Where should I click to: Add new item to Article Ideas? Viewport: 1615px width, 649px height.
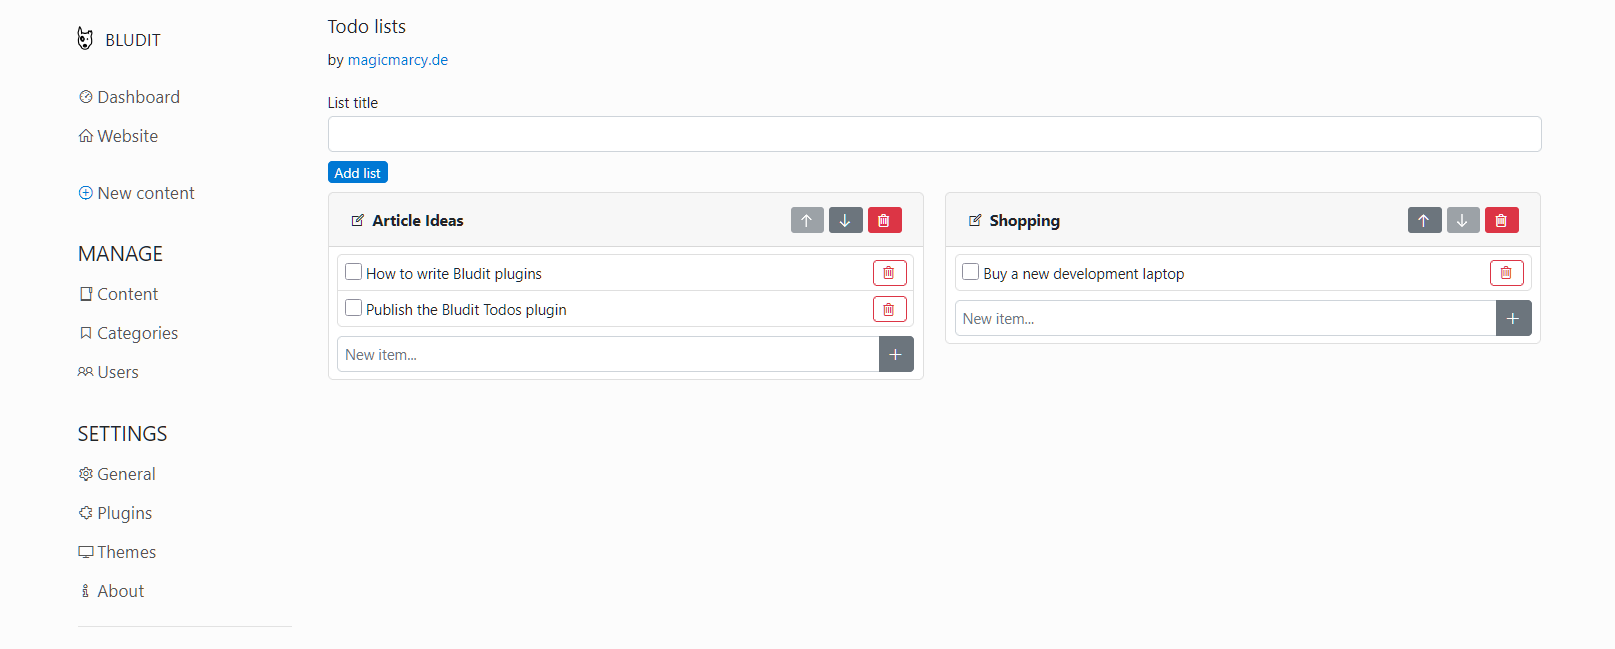[x=896, y=354]
